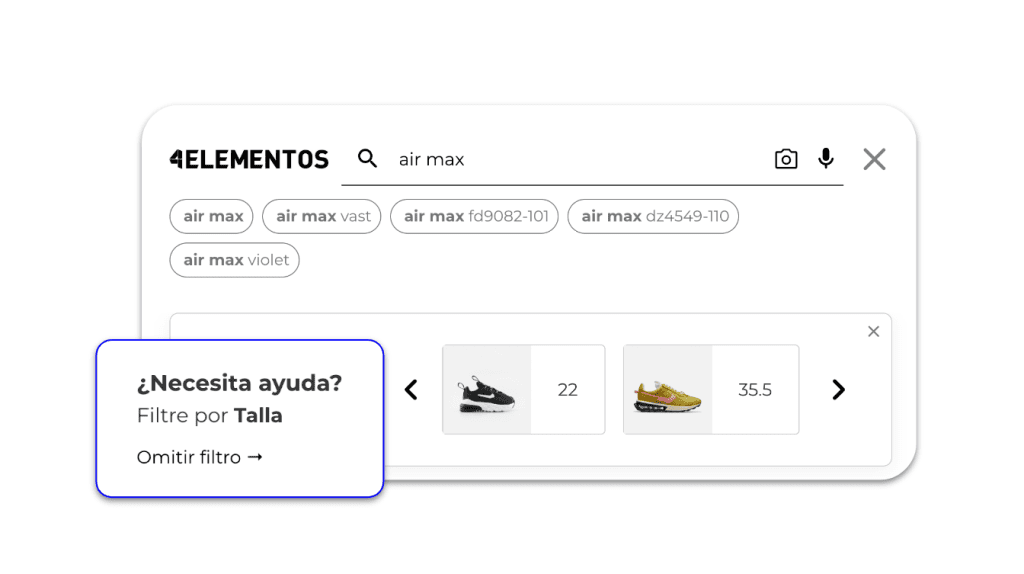The width and height of the screenshot is (1024, 574).
Task: Click 'Omitir filtro' link
Action: [199, 457]
